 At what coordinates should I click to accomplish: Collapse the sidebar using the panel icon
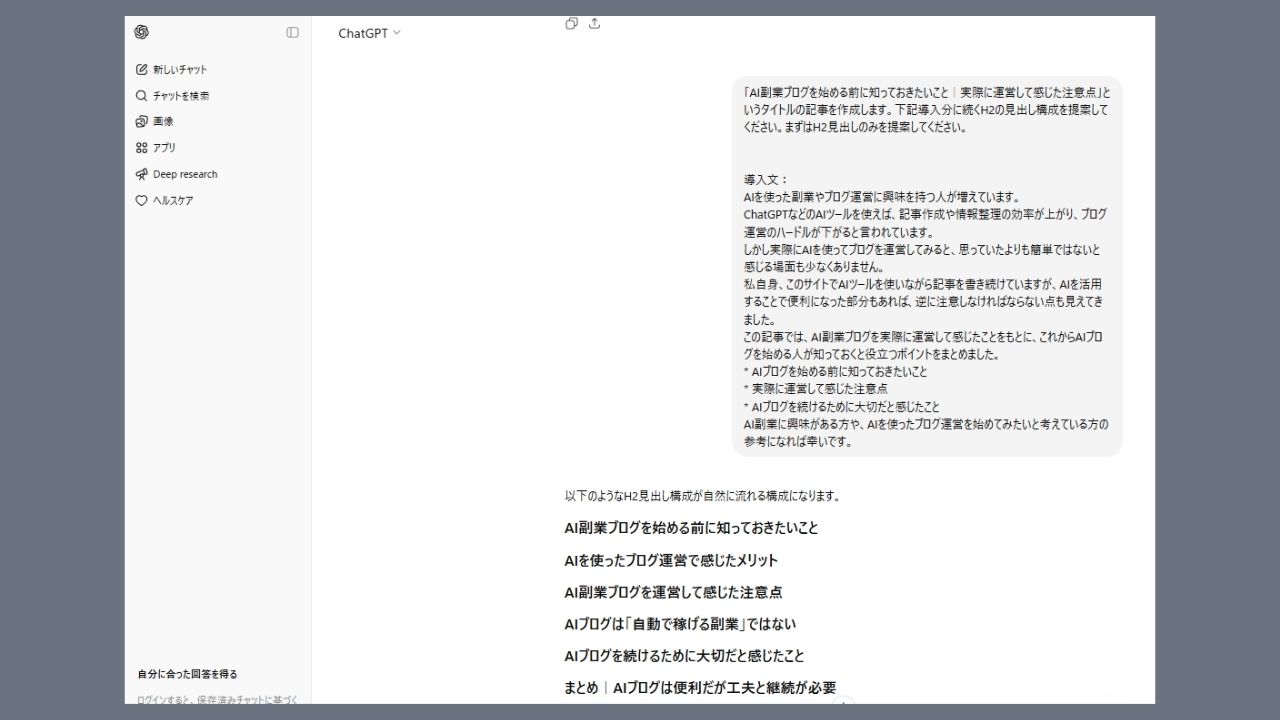tap(291, 32)
